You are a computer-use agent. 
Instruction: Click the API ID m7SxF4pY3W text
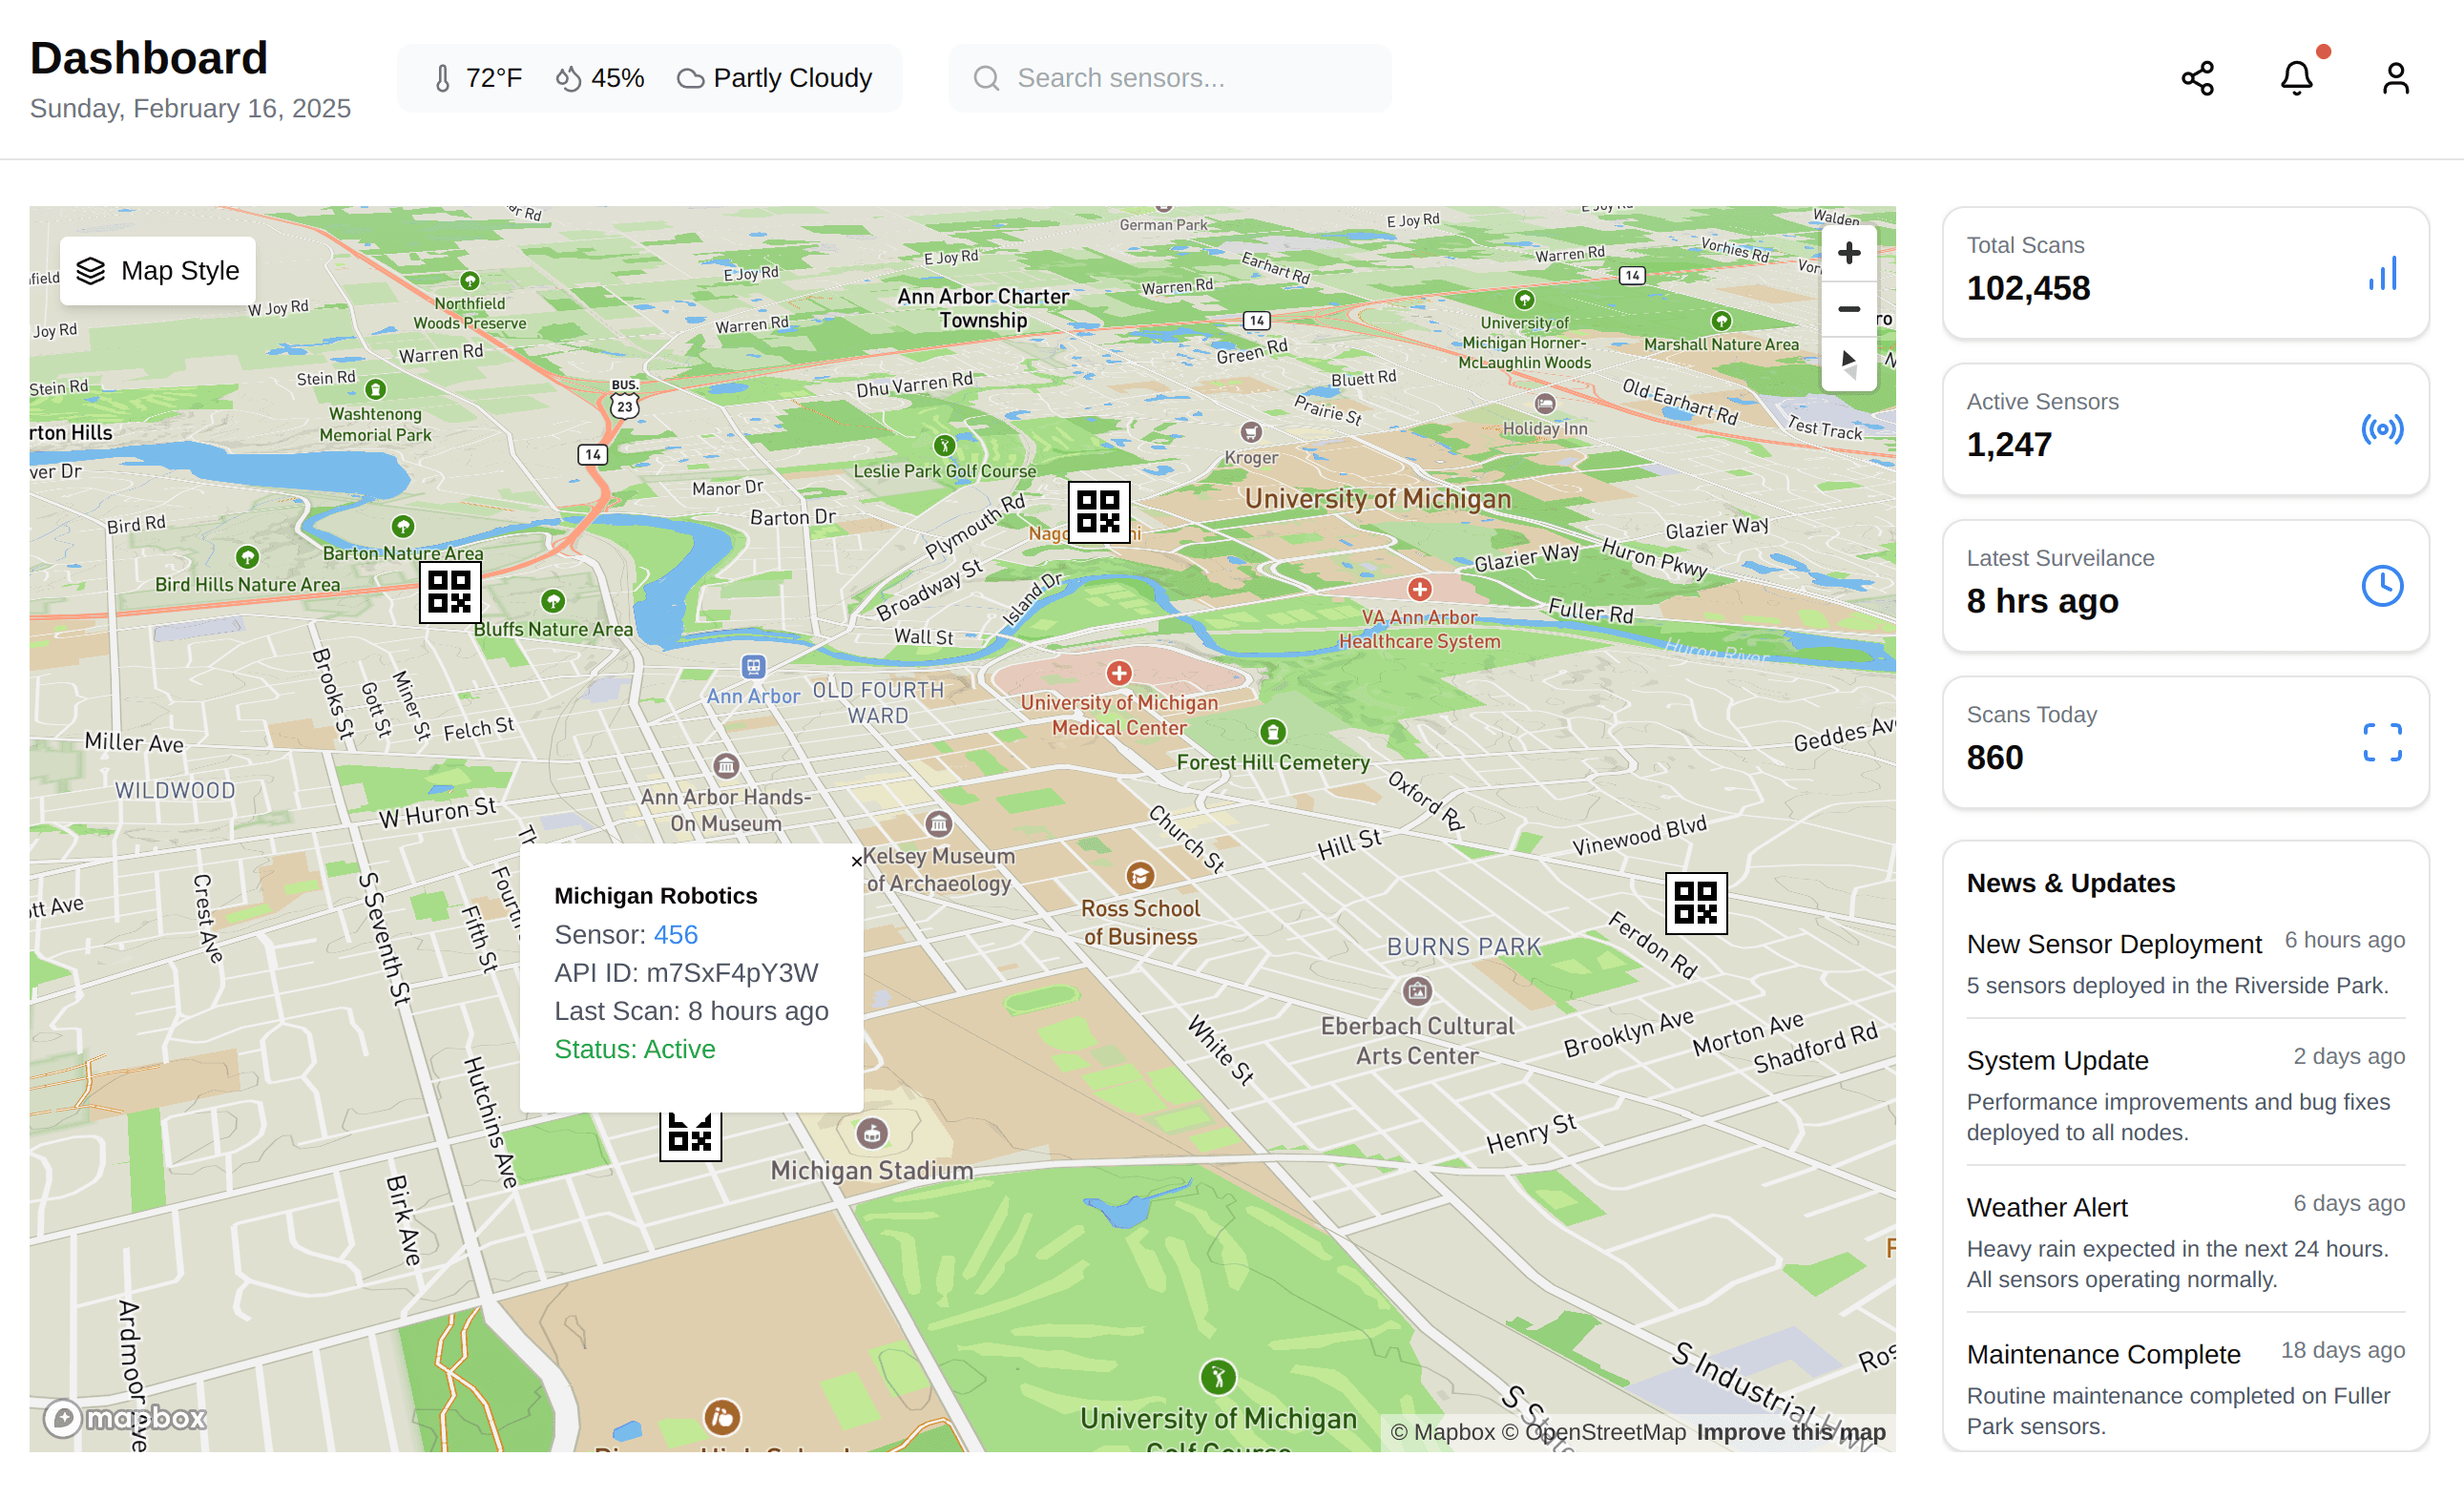(686, 973)
